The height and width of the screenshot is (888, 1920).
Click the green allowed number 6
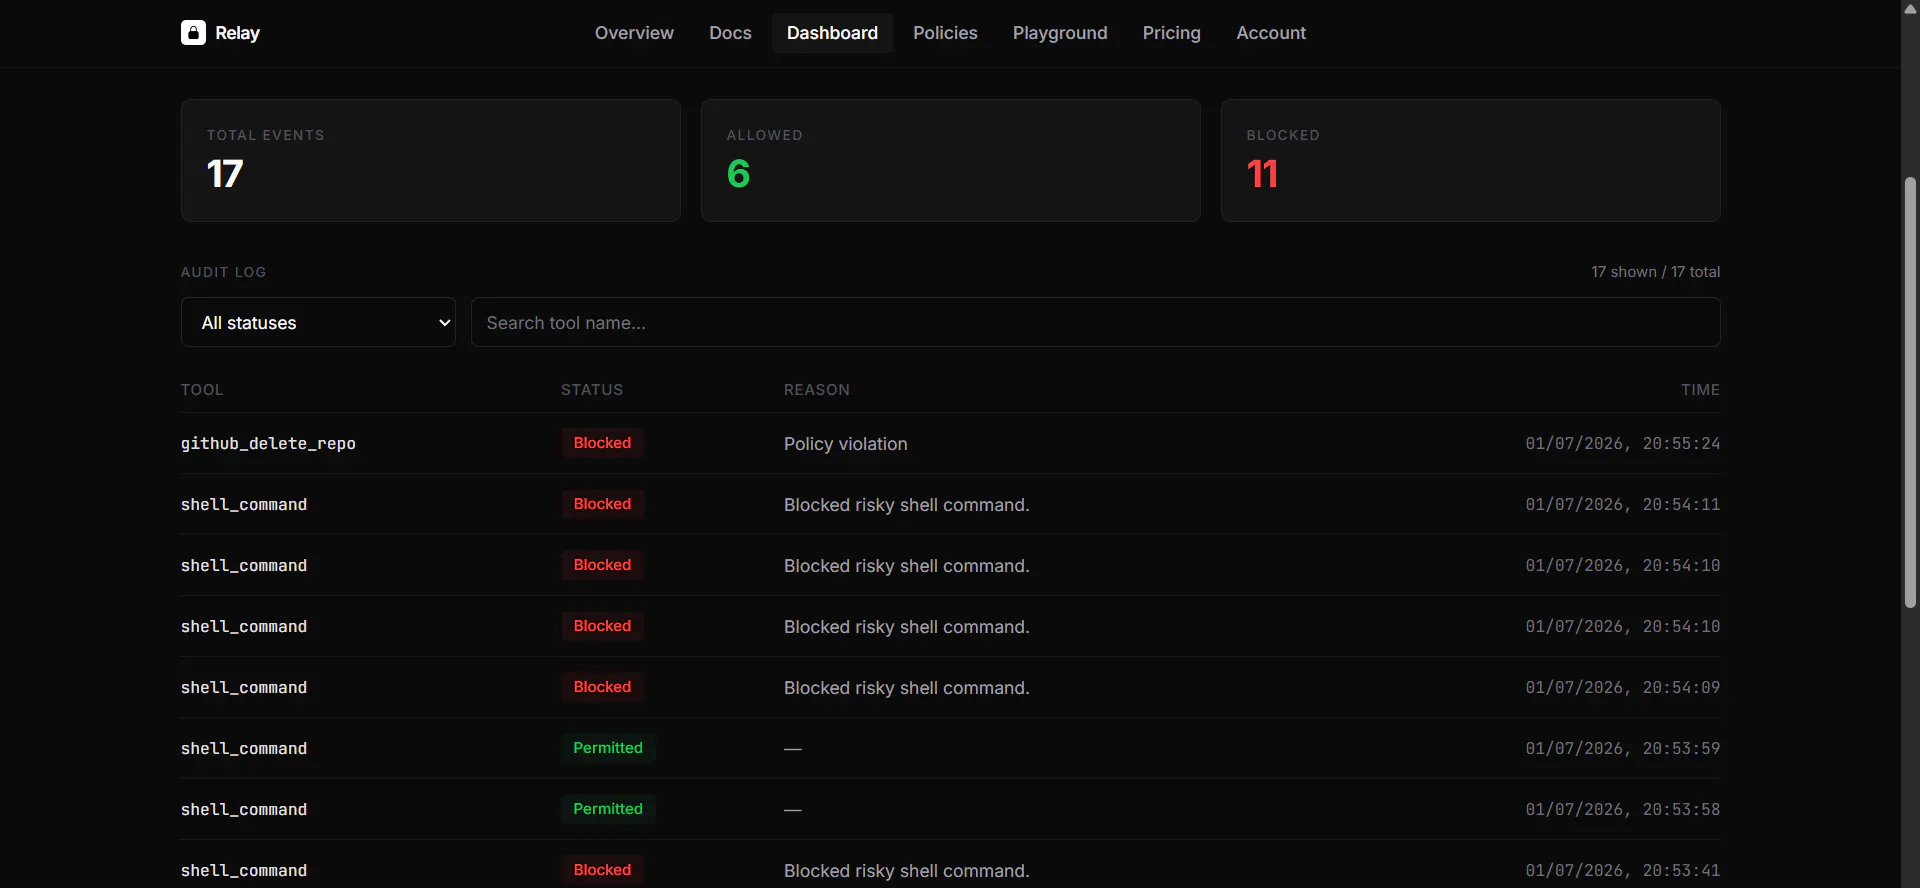click(739, 174)
